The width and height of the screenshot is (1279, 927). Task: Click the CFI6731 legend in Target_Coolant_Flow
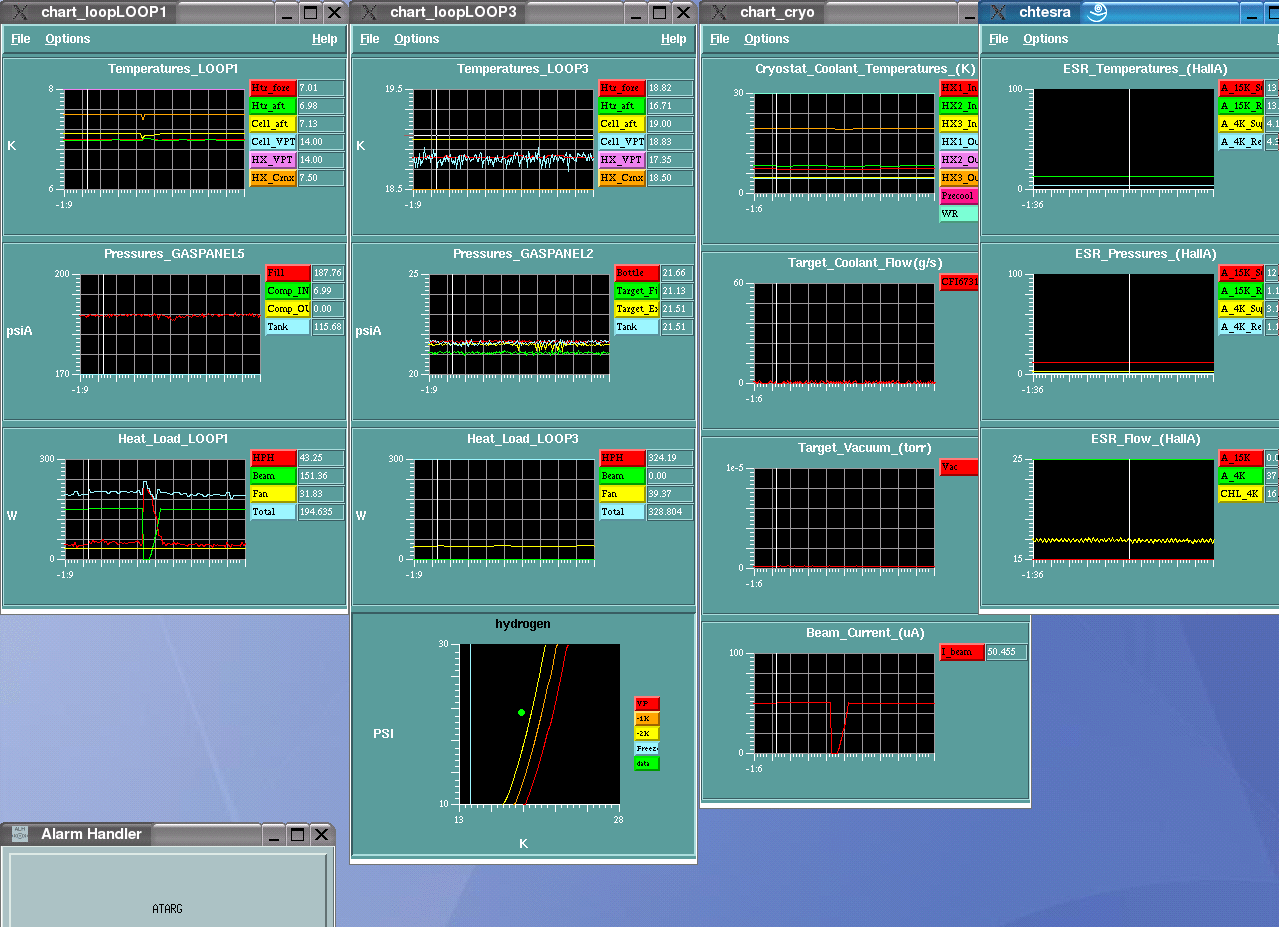click(959, 282)
